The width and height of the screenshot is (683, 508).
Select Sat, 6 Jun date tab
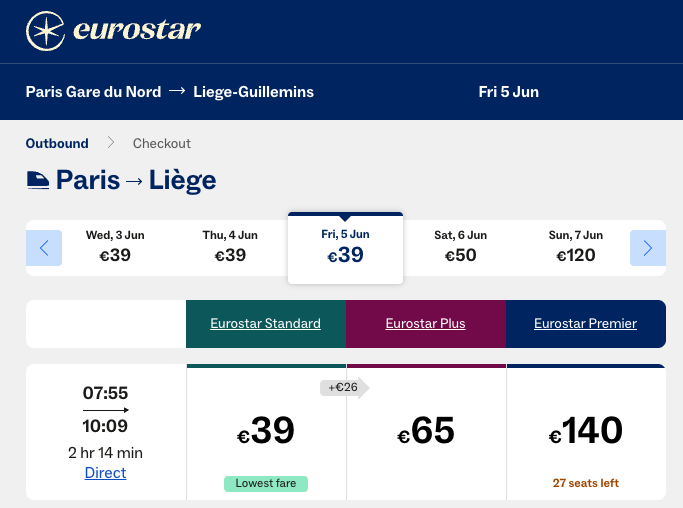[x=460, y=247]
